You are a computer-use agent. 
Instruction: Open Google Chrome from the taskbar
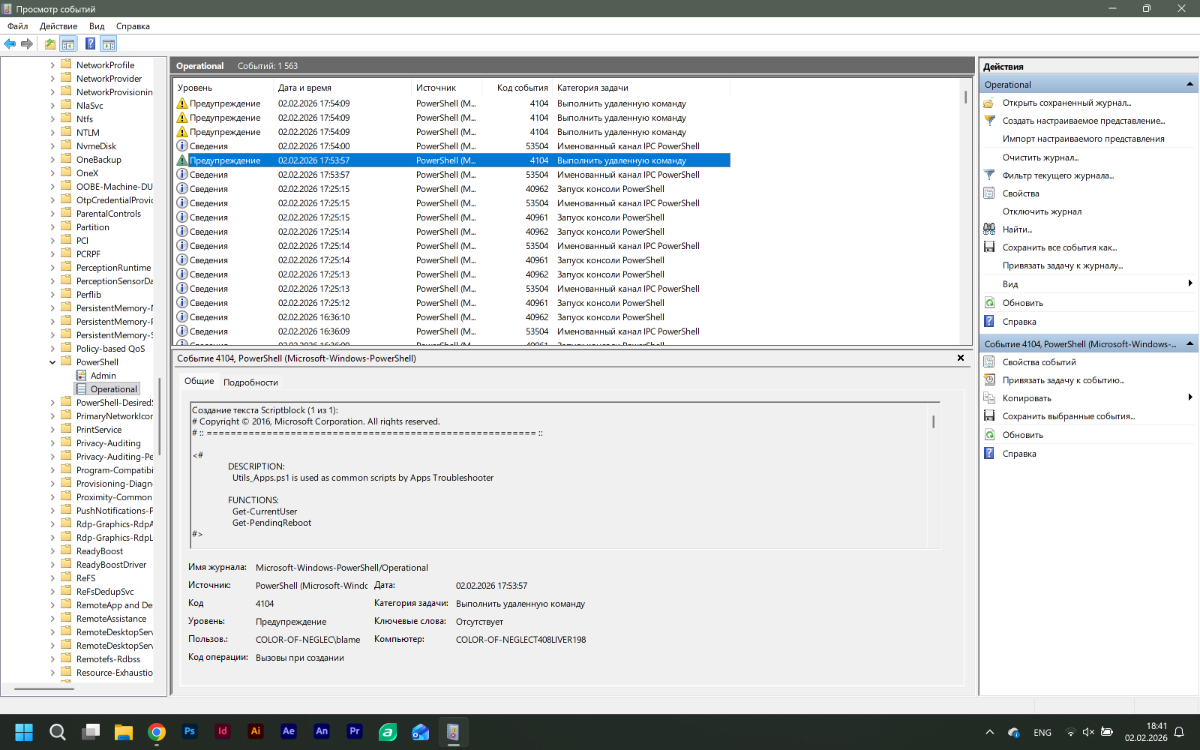click(x=156, y=732)
